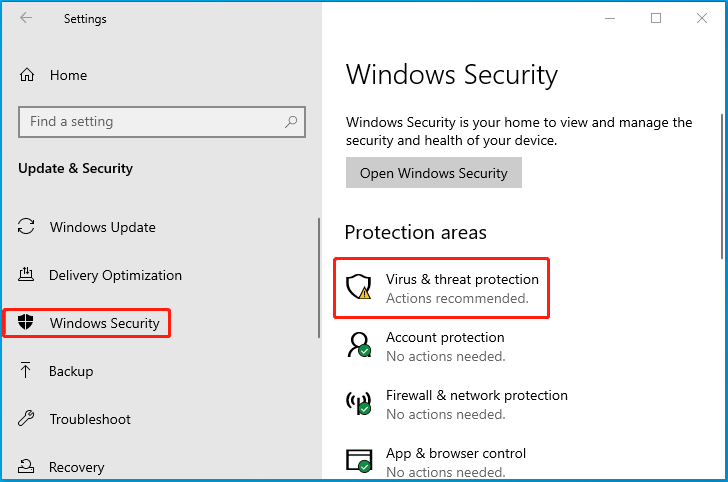This screenshot has width=728, height=482.
Task: Click the Windows Update refresh icon
Action: 27,227
